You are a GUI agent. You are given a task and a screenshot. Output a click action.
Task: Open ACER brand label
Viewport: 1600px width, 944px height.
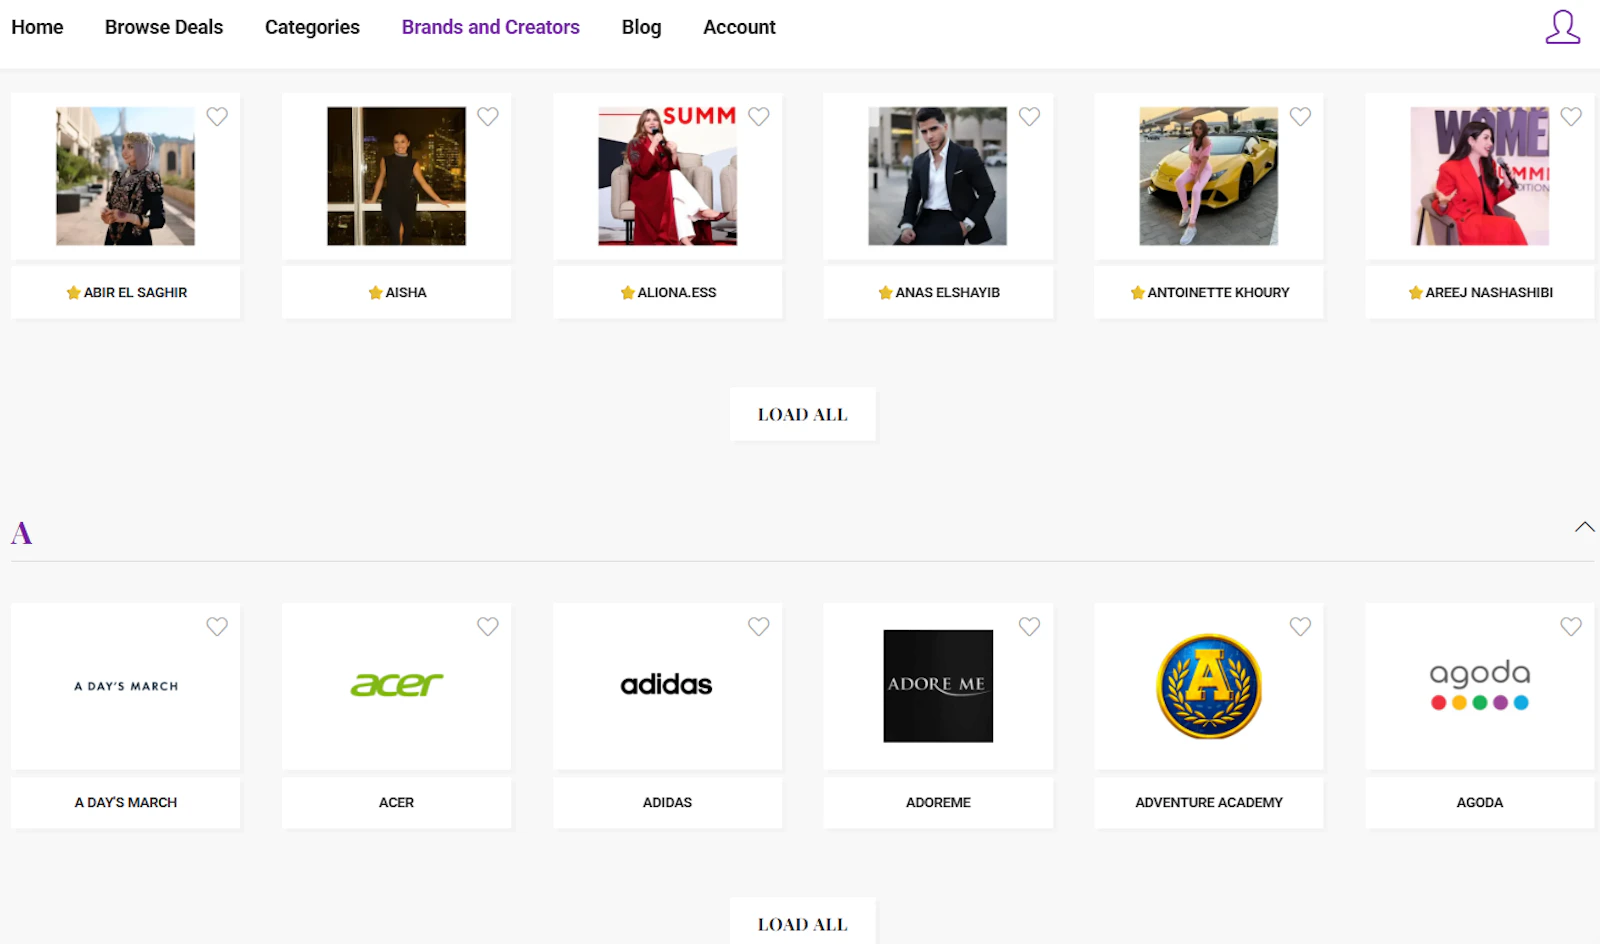click(x=396, y=802)
